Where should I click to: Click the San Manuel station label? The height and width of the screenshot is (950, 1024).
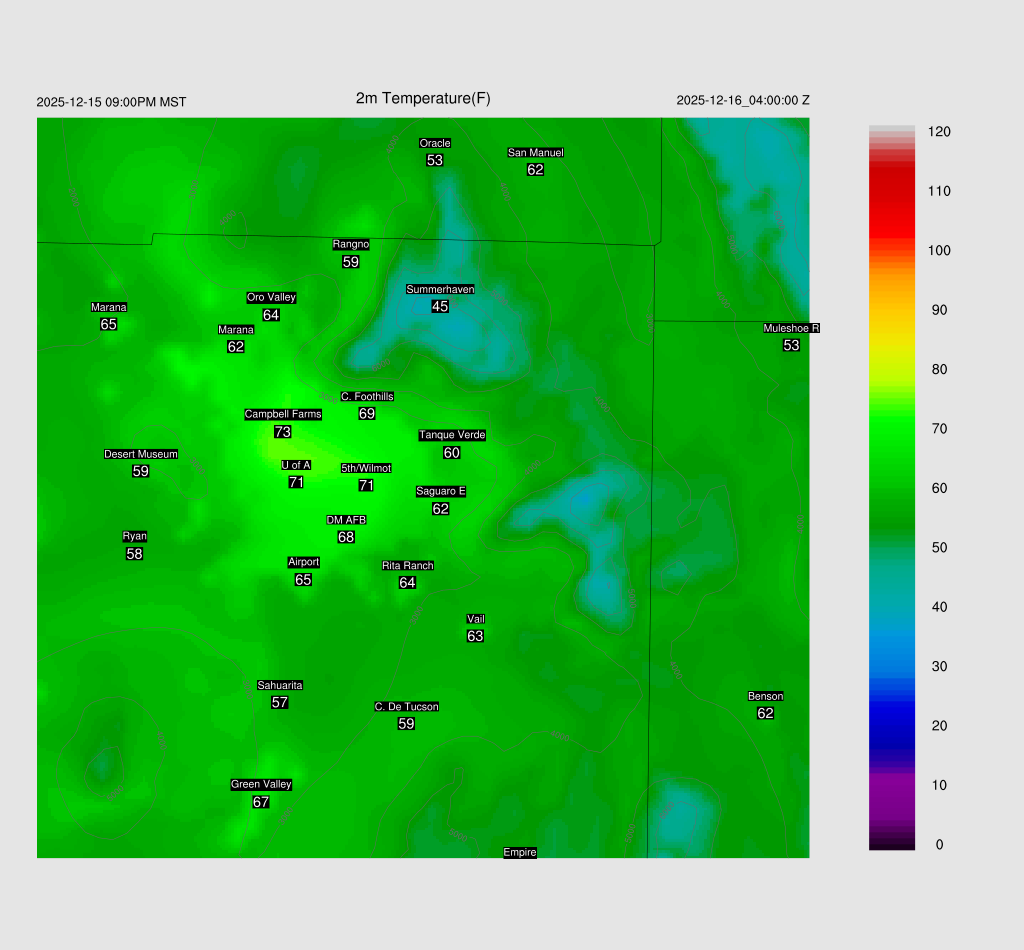pos(535,153)
